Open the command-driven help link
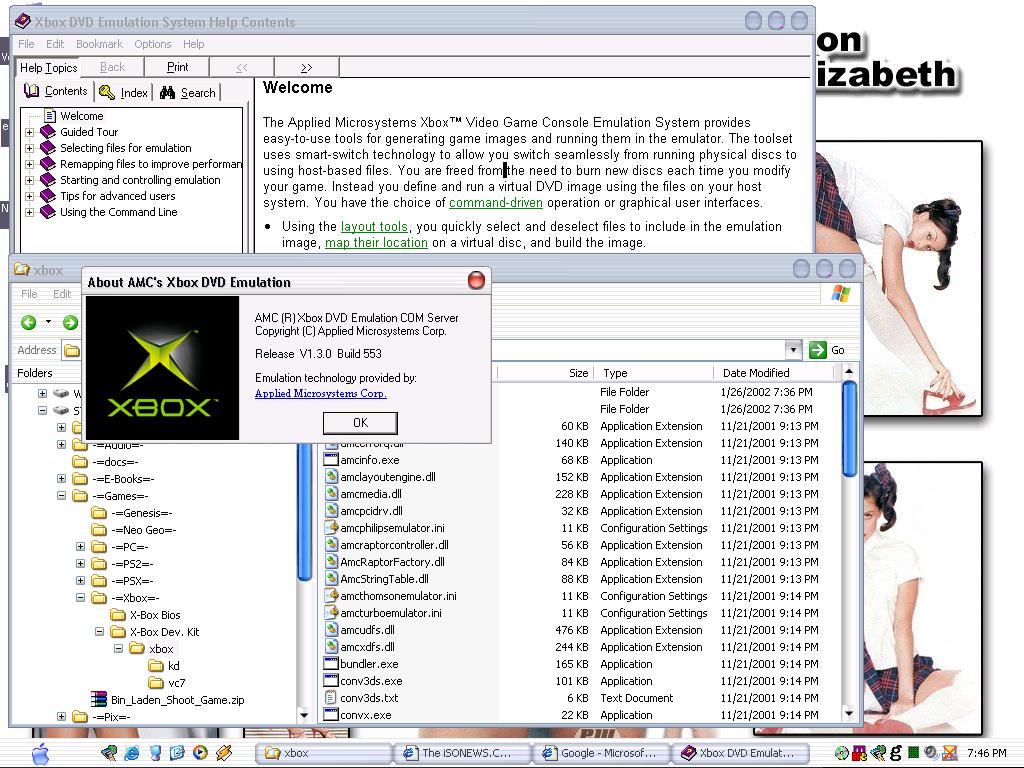Image resolution: width=1024 pixels, height=768 pixels. coord(496,202)
